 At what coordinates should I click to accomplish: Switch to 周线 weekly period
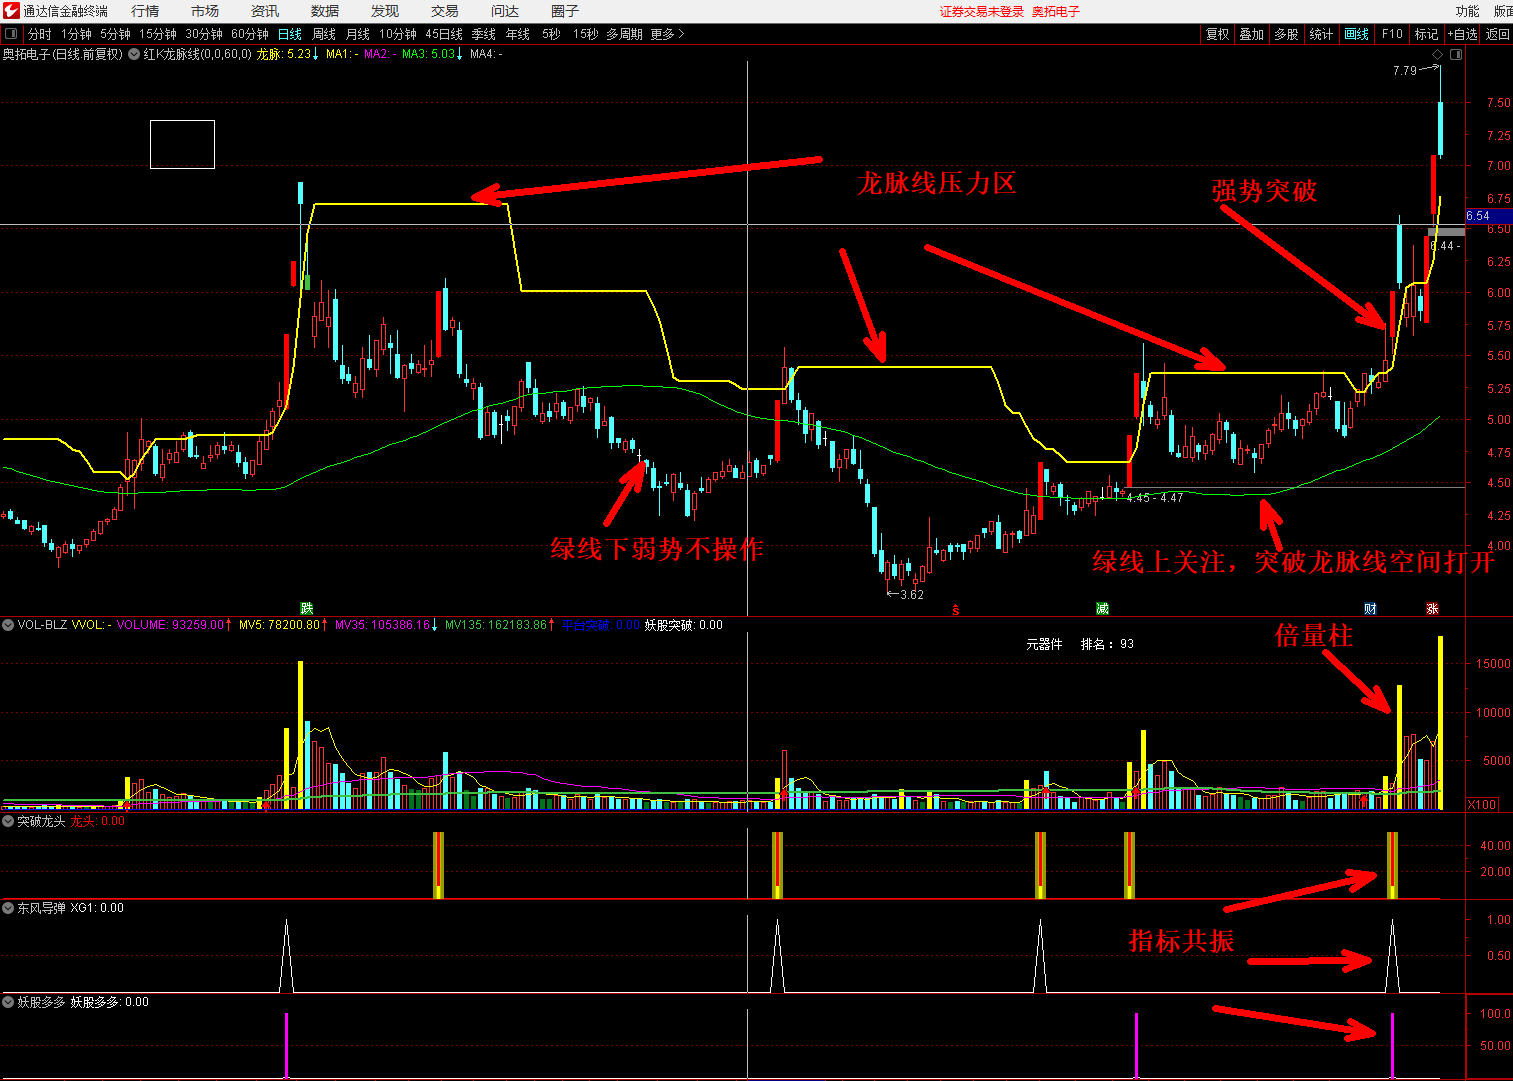pos(324,34)
